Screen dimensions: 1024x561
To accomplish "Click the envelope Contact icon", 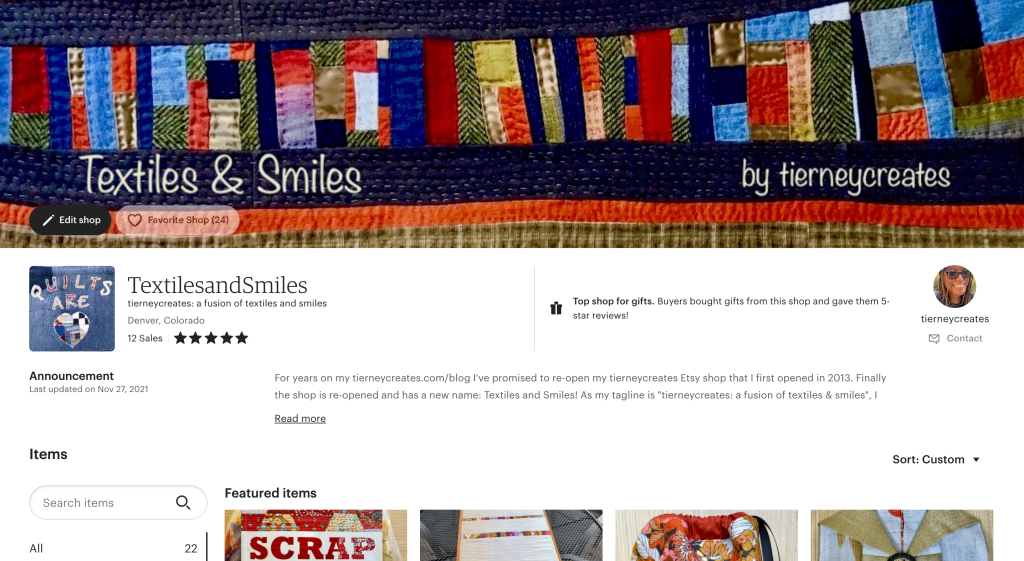I will pyautogui.click(x=934, y=338).
